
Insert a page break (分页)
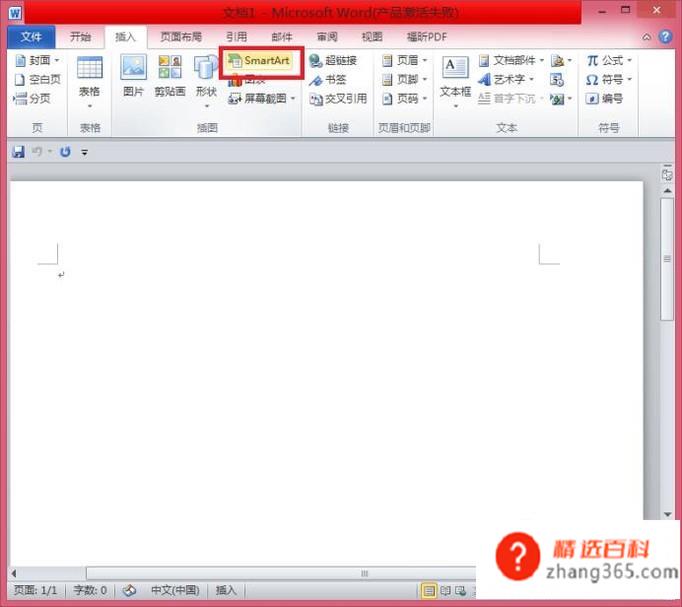pos(32,99)
